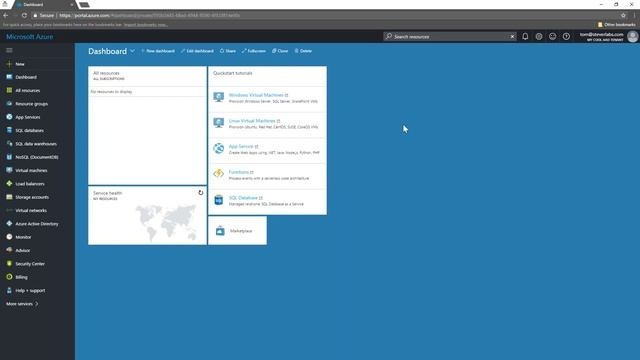The height and width of the screenshot is (360, 640).
Task: Click the All resources tile title
Action: coord(106,73)
